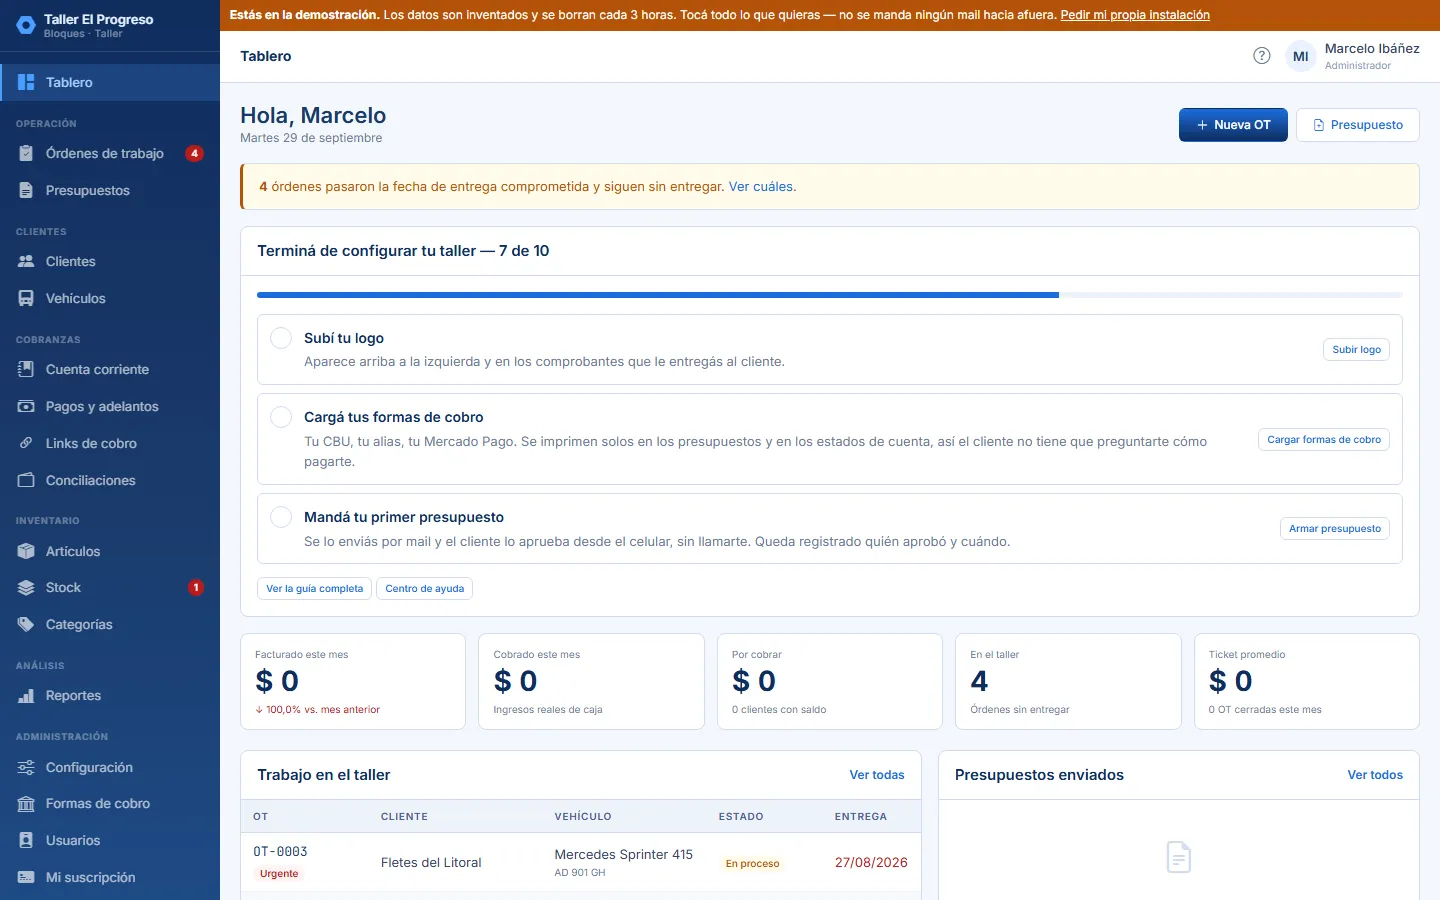1440x900 pixels.
Task: Click the Clientes people icon
Action: coord(26,261)
